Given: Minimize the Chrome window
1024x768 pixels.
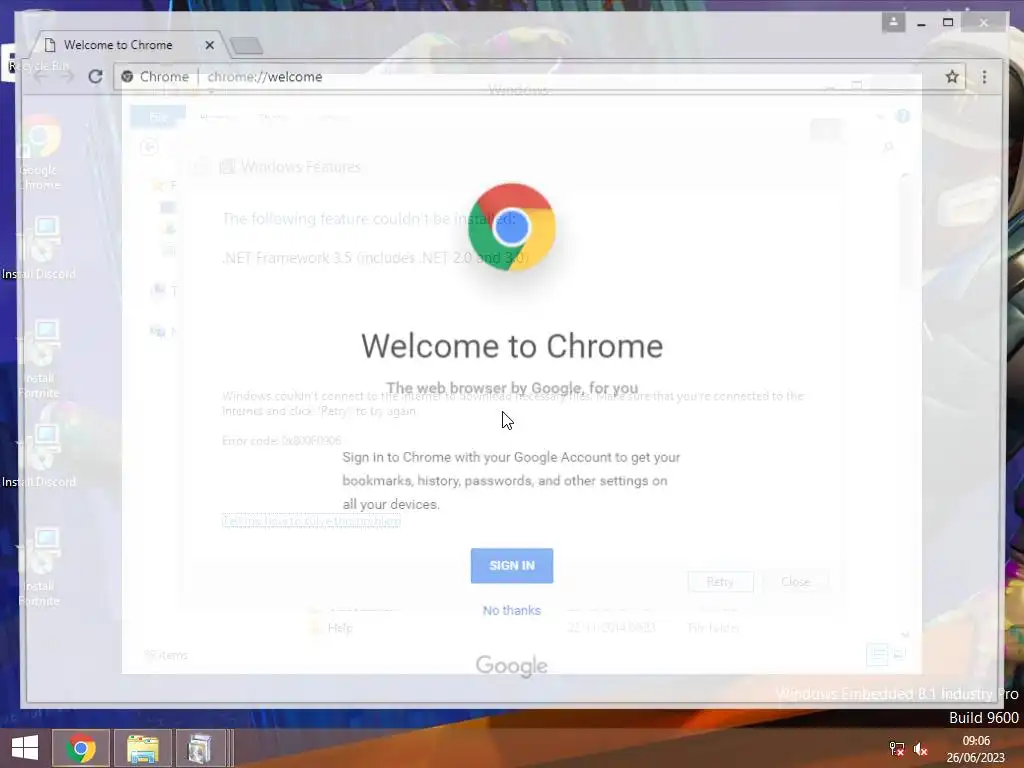Looking at the screenshot, I should 921,23.
